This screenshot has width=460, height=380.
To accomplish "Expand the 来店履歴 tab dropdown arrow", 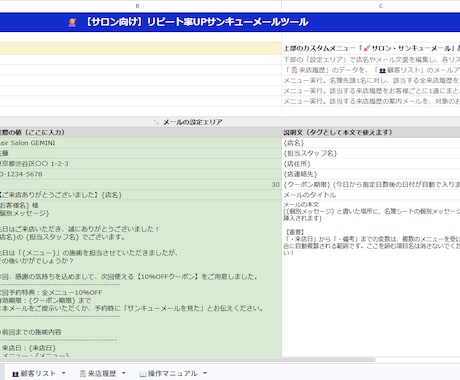I will coord(124,373).
